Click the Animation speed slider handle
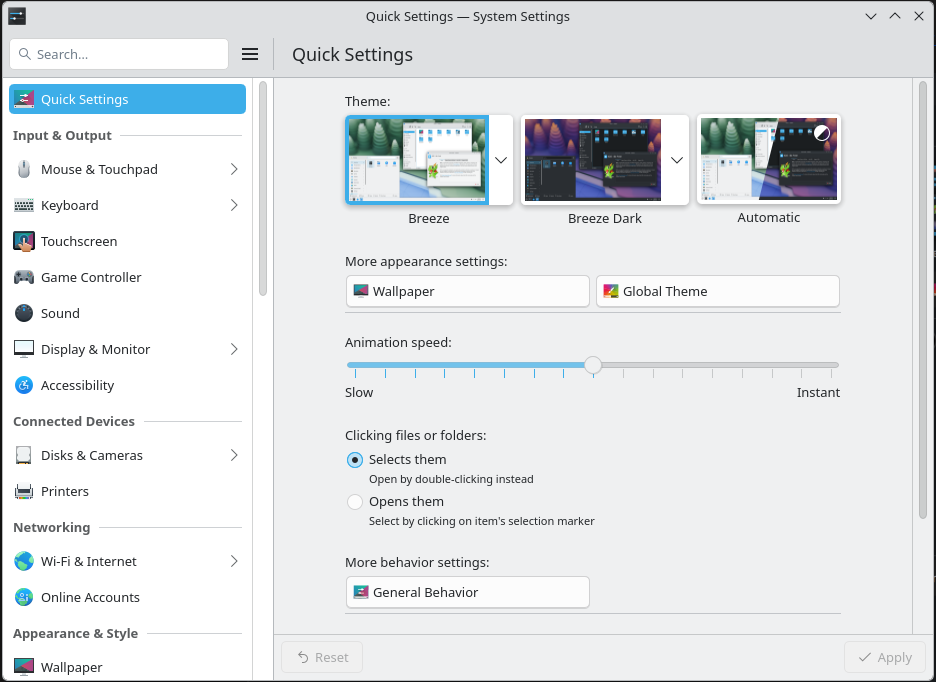Image resolution: width=936 pixels, height=682 pixels. (593, 365)
